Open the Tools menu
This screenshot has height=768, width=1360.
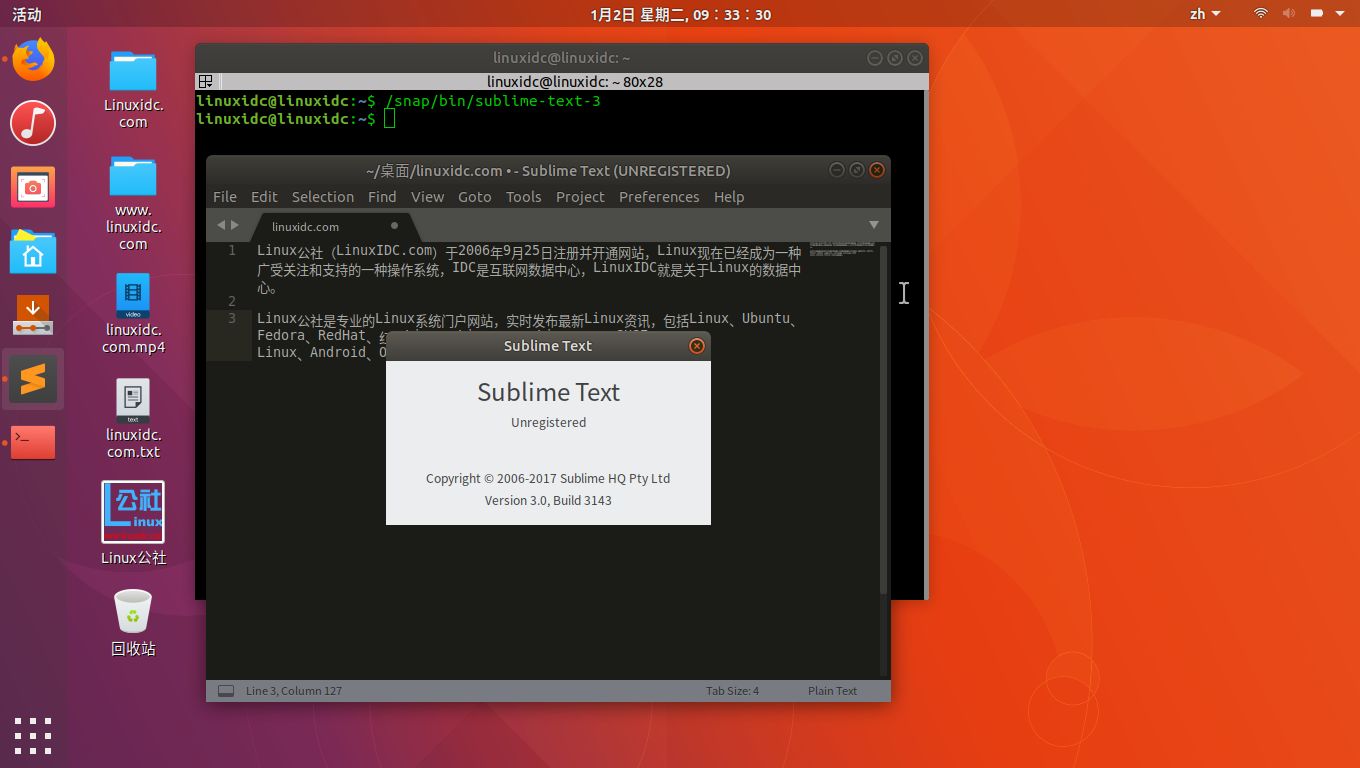click(x=523, y=197)
